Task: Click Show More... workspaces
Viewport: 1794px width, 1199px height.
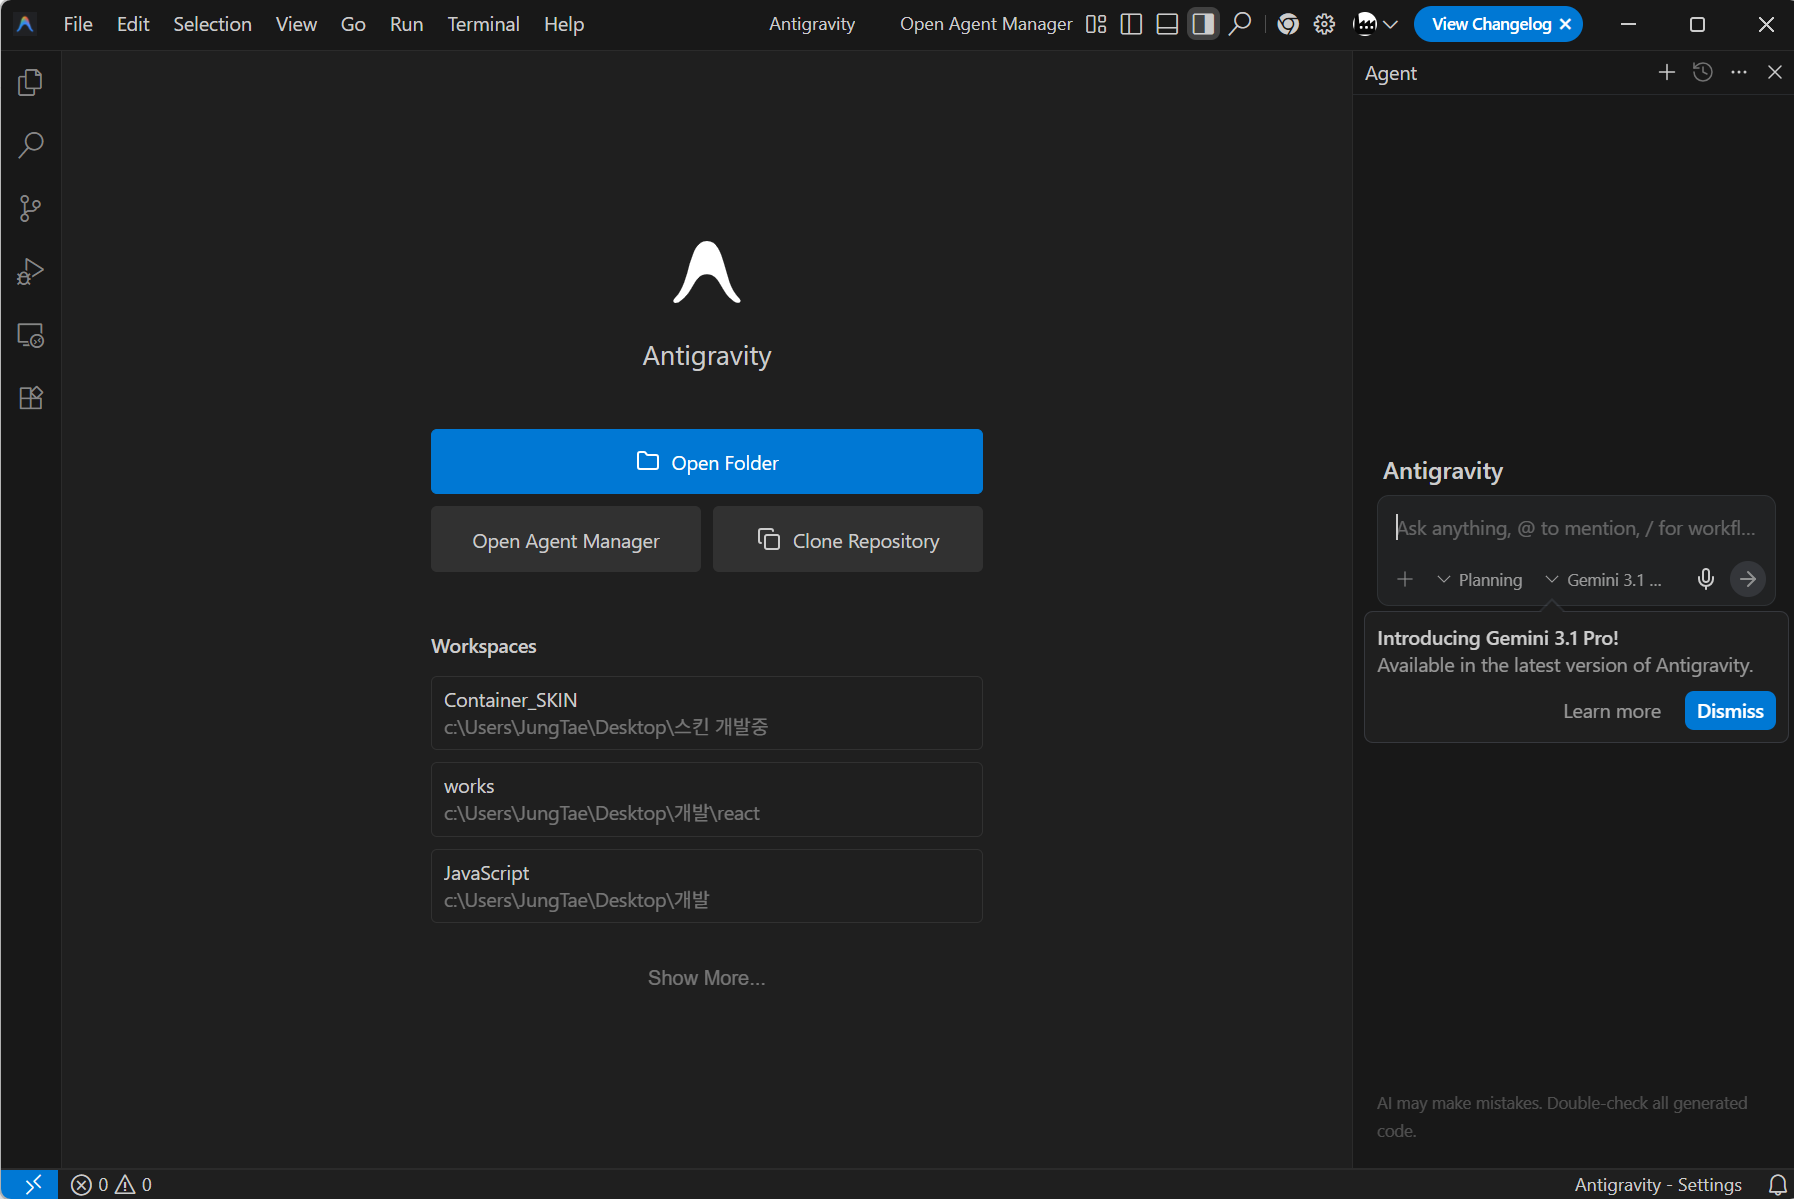Action: pyautogui.click(x=706, y=978)
